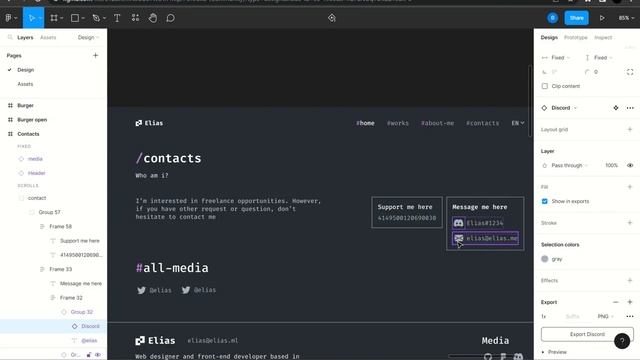Select the Comment tool
Image resolution: width=640 pixels, height=360 pixels.
(x=171, y=18)
